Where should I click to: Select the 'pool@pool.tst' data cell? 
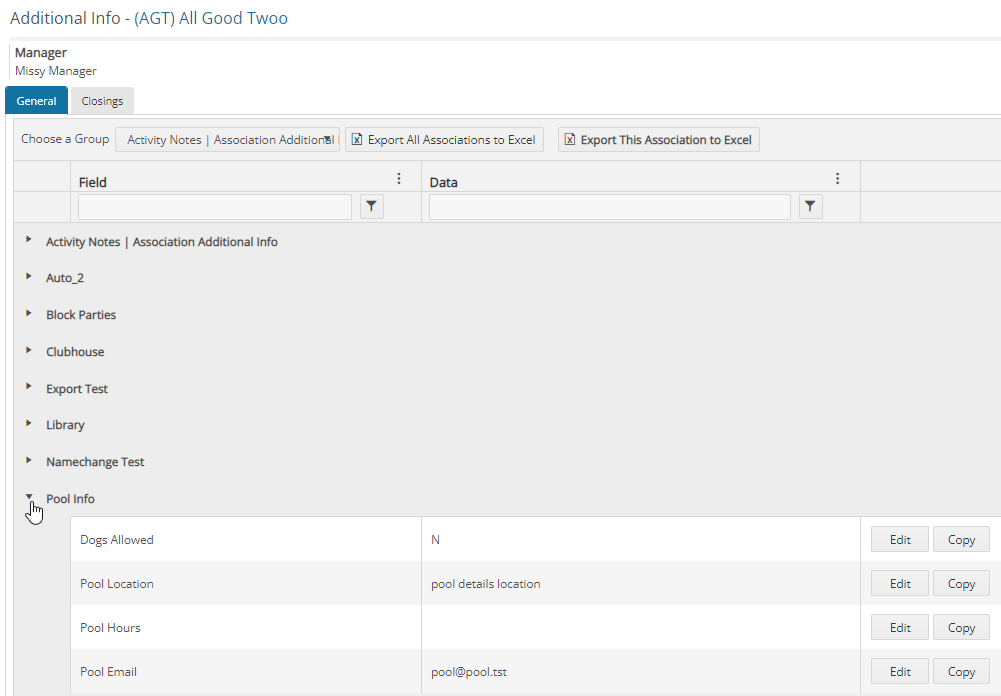641,672
